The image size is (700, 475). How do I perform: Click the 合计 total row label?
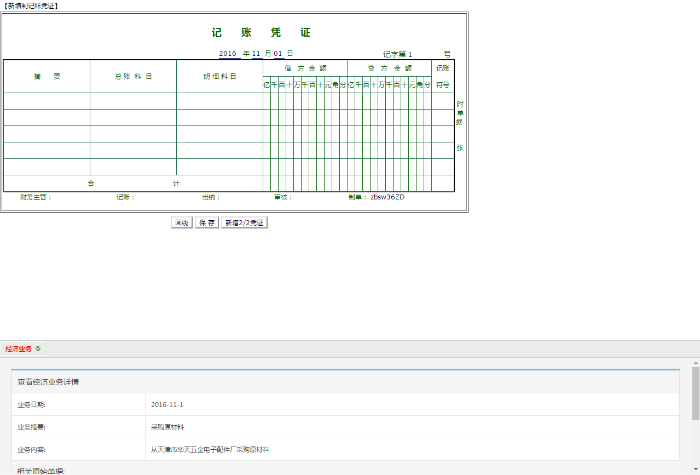click(x=133, y=183)
